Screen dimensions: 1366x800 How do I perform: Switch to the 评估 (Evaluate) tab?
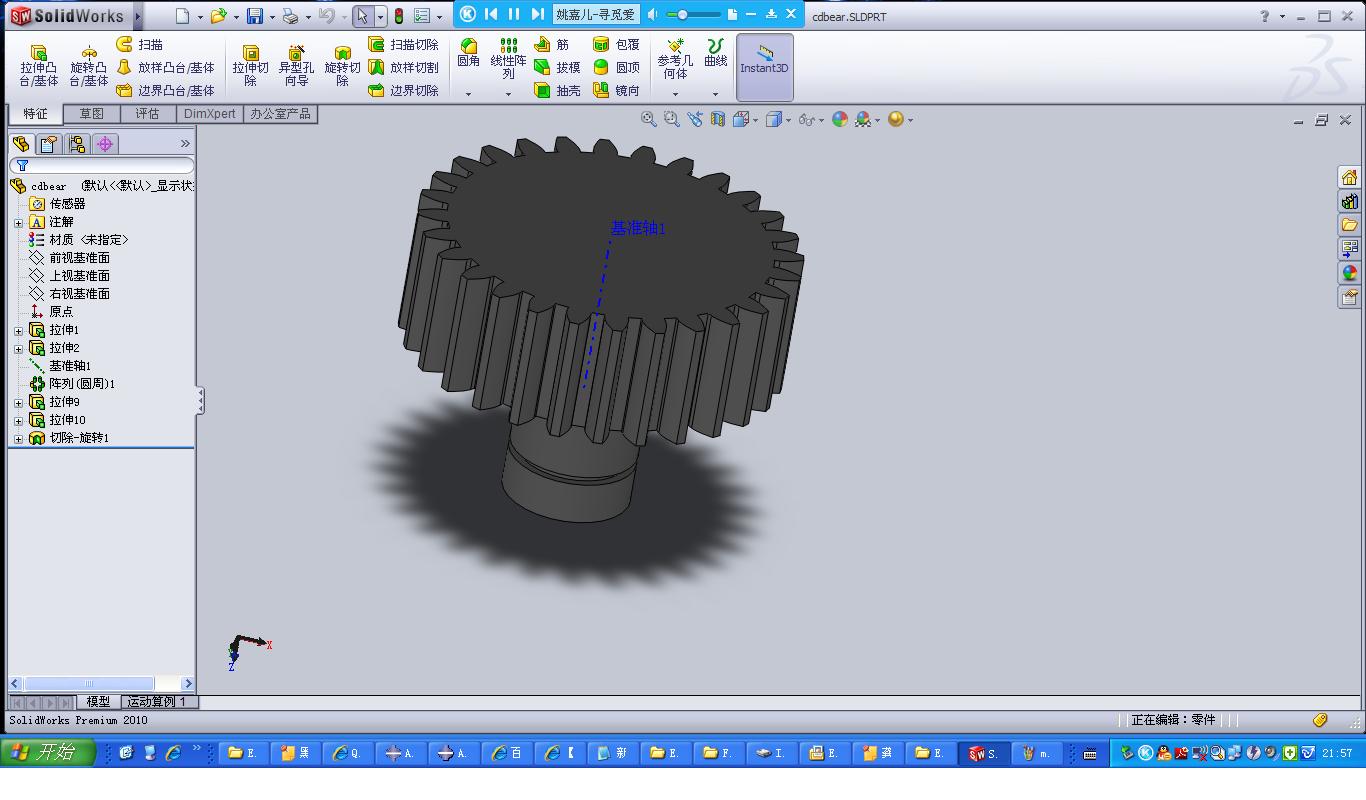click(x=147, y=114)
